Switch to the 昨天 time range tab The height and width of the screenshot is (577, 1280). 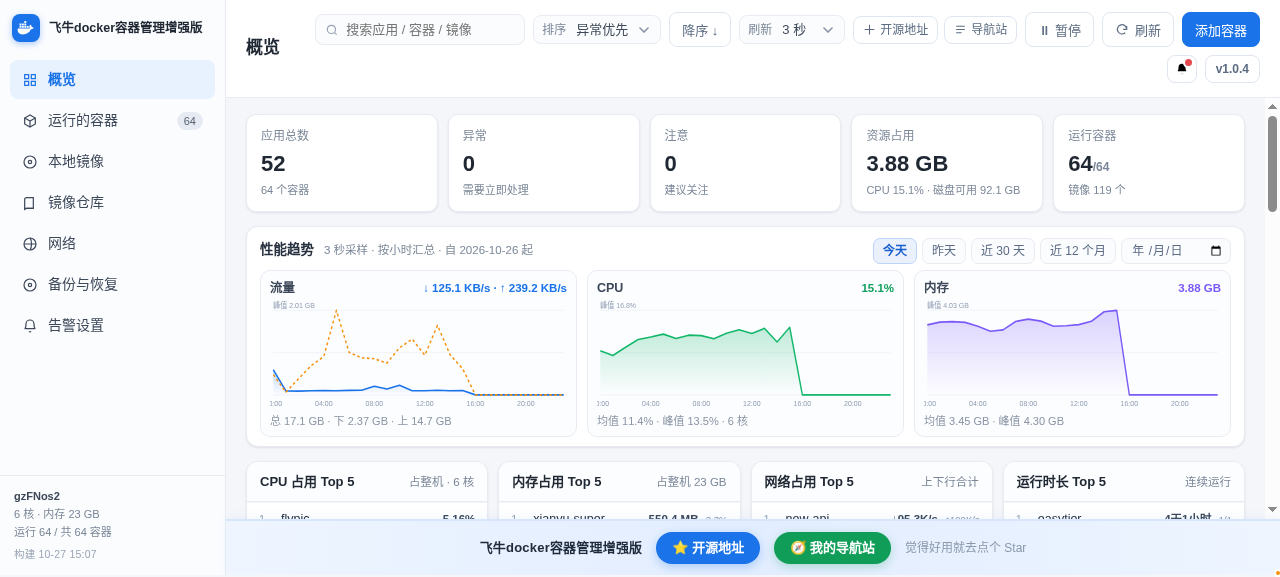click(x=944, y=251)
